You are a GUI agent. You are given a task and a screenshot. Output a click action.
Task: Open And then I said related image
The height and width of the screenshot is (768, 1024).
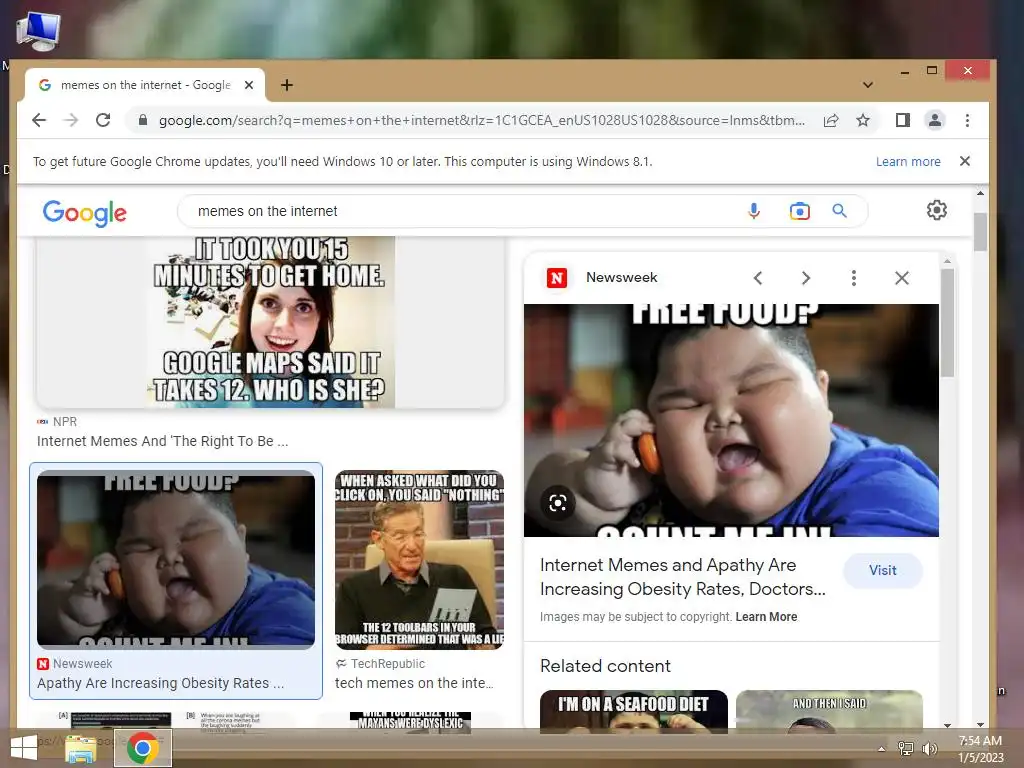tap(829, 711)
